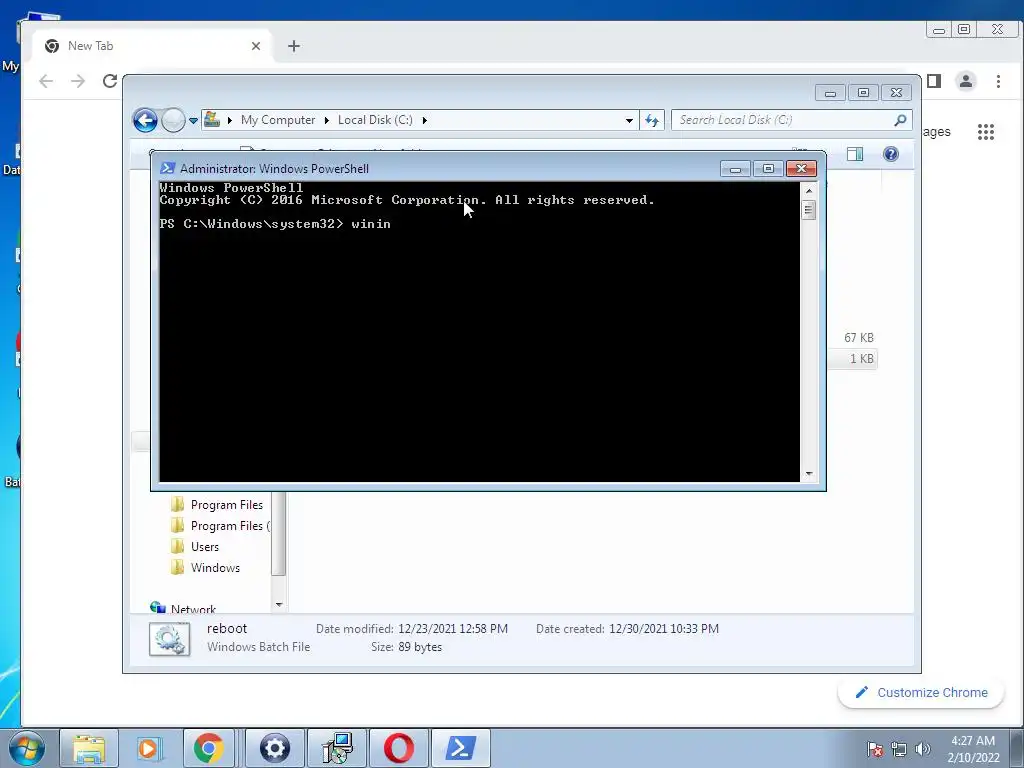Click the PowerShell scrollbar thumb
This screenshot has height=768, width=1024.
(808, 210)
